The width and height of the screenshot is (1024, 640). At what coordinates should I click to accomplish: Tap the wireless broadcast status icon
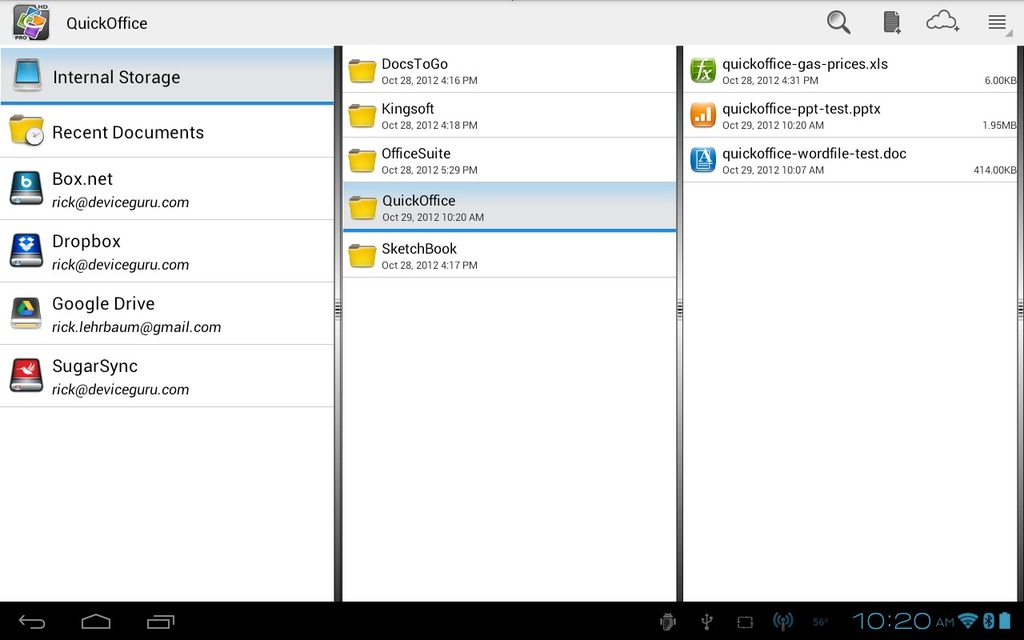pyautogui.click(x=782, y=622)
